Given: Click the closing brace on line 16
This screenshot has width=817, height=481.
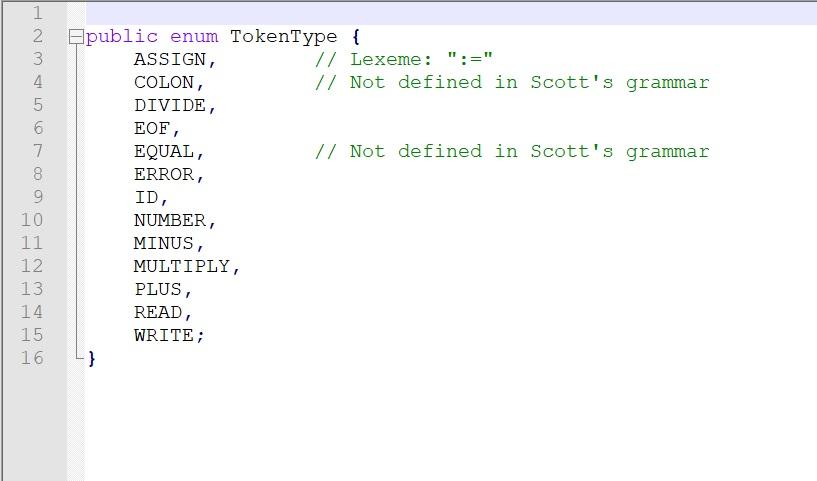Looking at the screenshot, I should pos(92,359).
